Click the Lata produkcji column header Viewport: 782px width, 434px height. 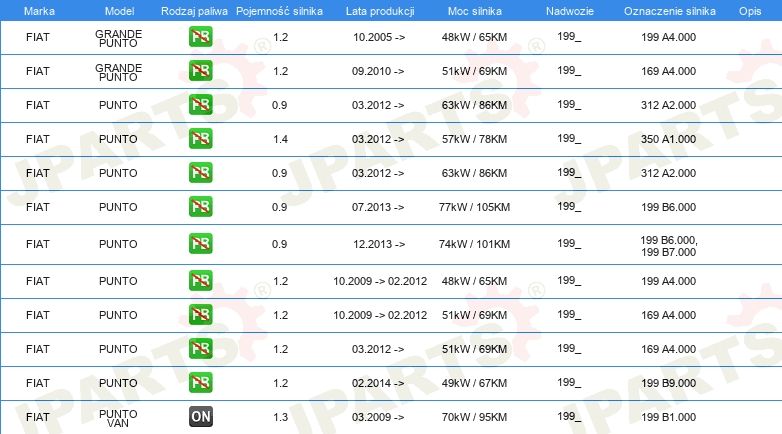pos(380,11)
